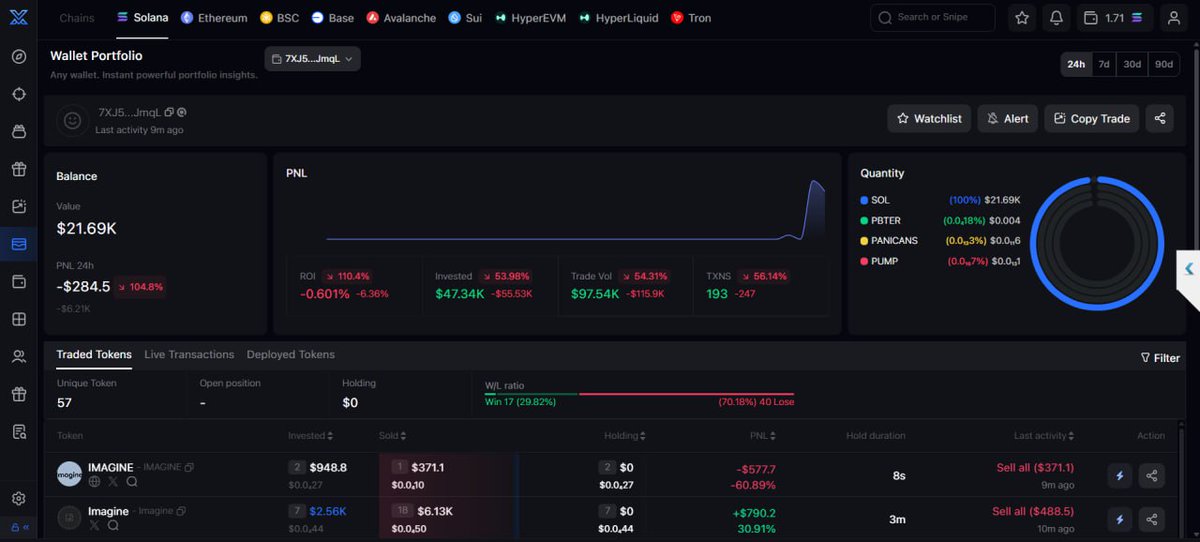Image resolution: width=1200 pixels, height=542 pixels.
Task: Open sidebar settings gear
Action: pos(19,499)
